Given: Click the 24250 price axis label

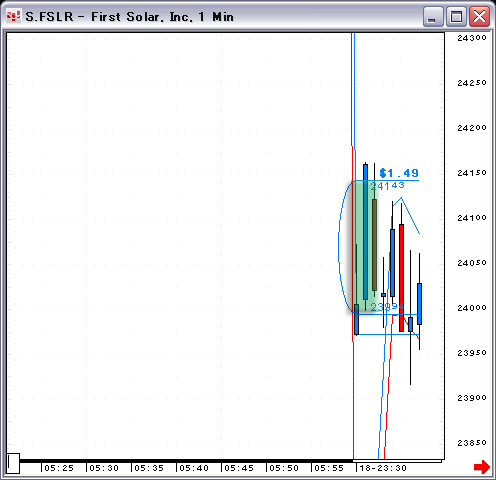Looking at the screenshot, I should click(472, 83).
